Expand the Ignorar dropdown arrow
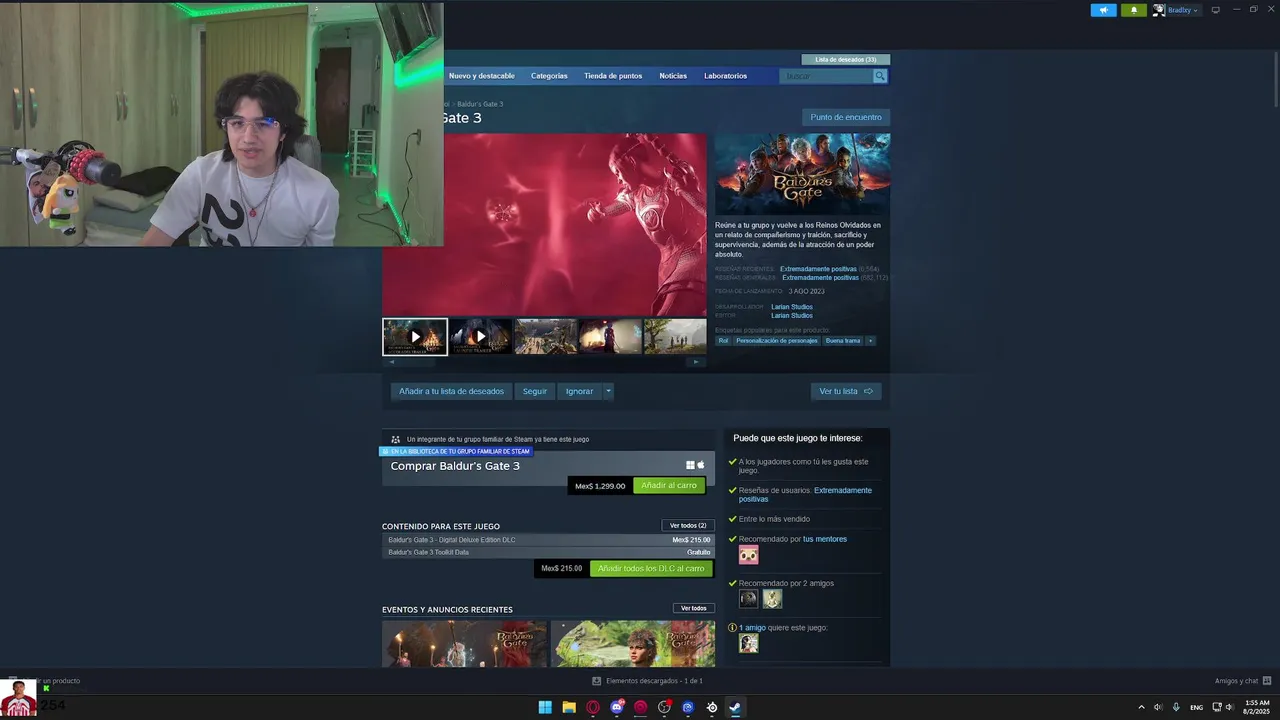The width and height of the screenshot is (1280, 720). tap(608, 391)
